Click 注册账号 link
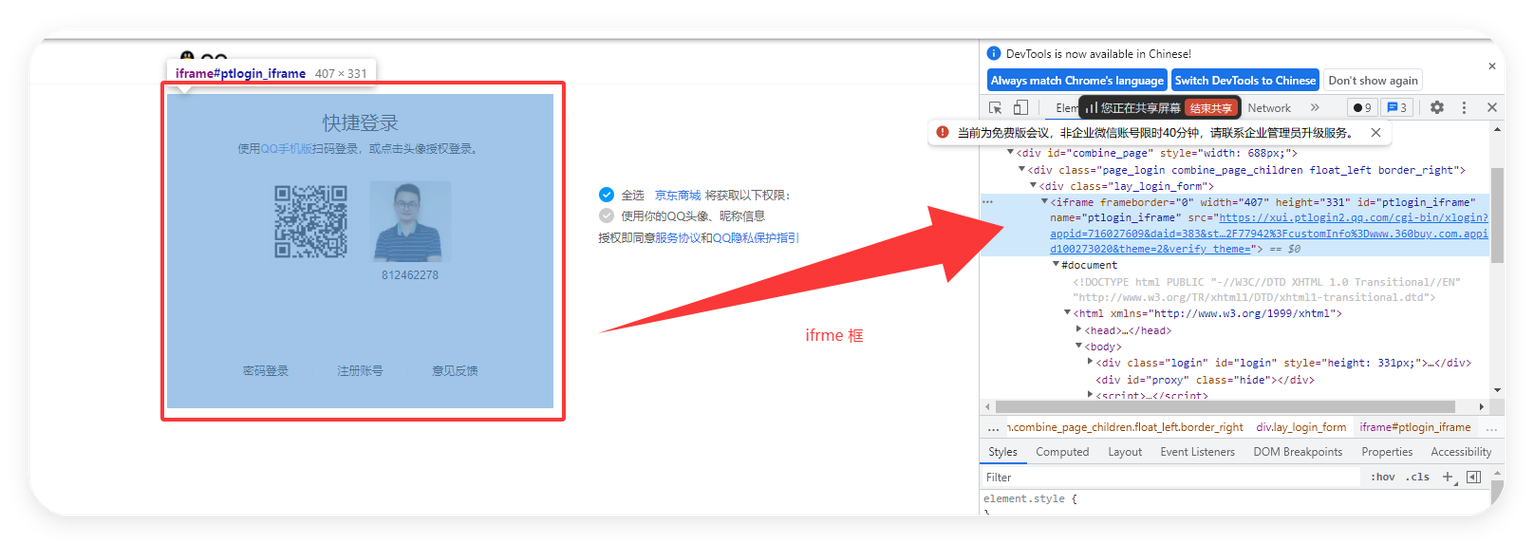 pos(360,370)
